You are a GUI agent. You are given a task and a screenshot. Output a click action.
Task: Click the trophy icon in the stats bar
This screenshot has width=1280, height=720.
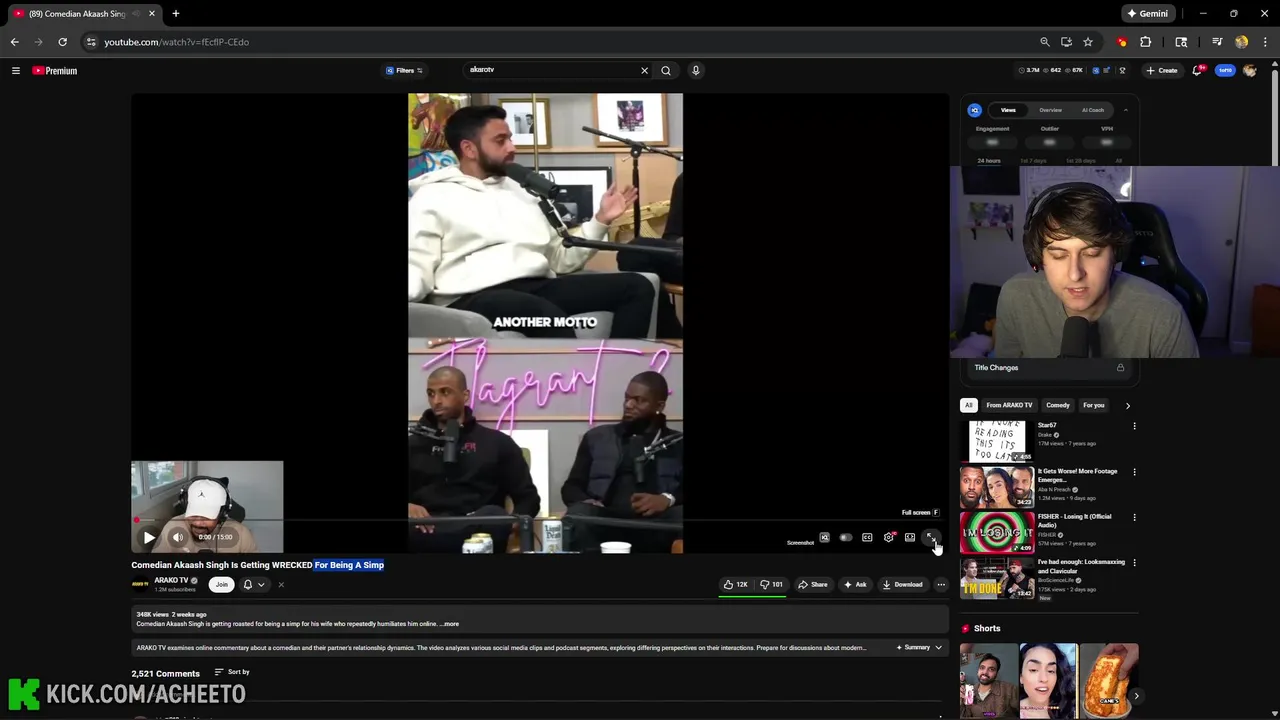1122,70
